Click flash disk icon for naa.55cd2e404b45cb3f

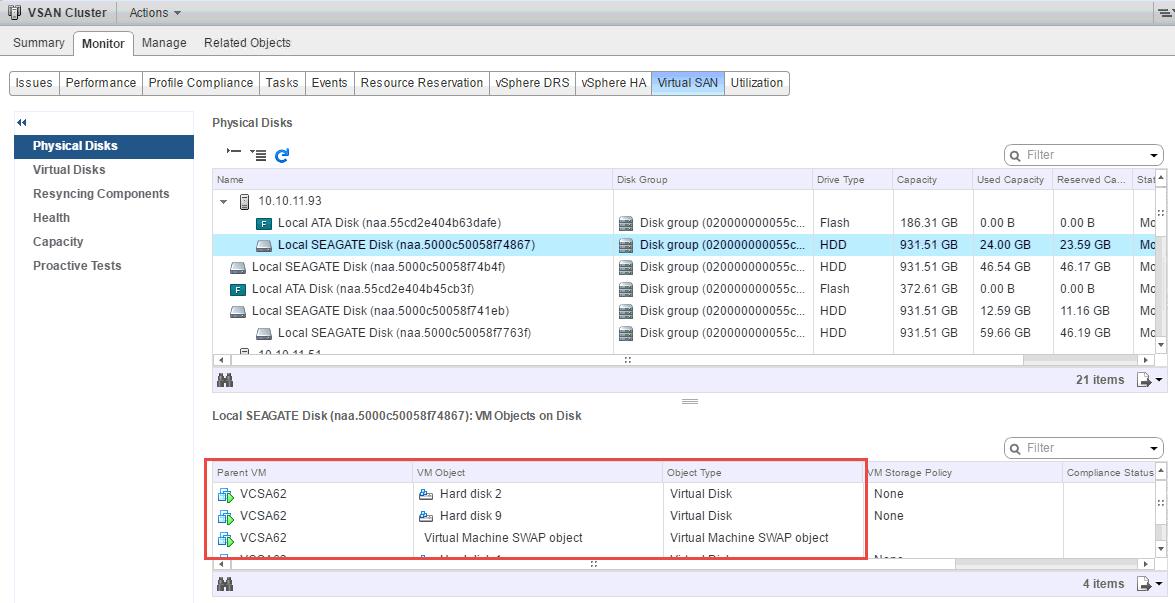238,289
